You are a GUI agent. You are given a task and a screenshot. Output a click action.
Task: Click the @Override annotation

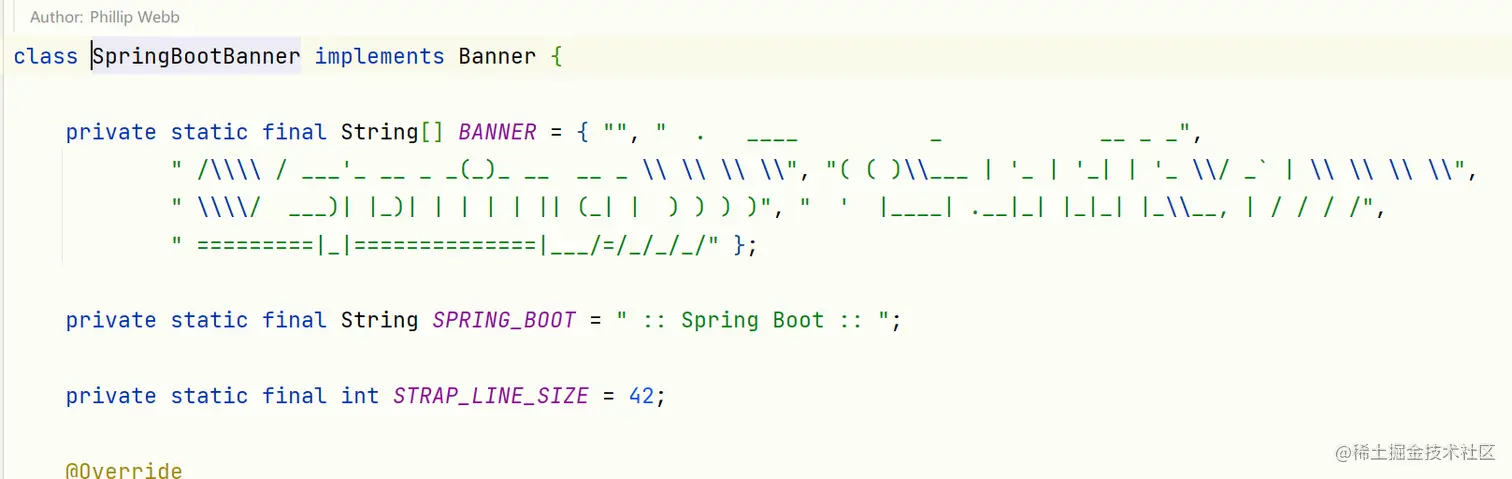tap(124, 470)
